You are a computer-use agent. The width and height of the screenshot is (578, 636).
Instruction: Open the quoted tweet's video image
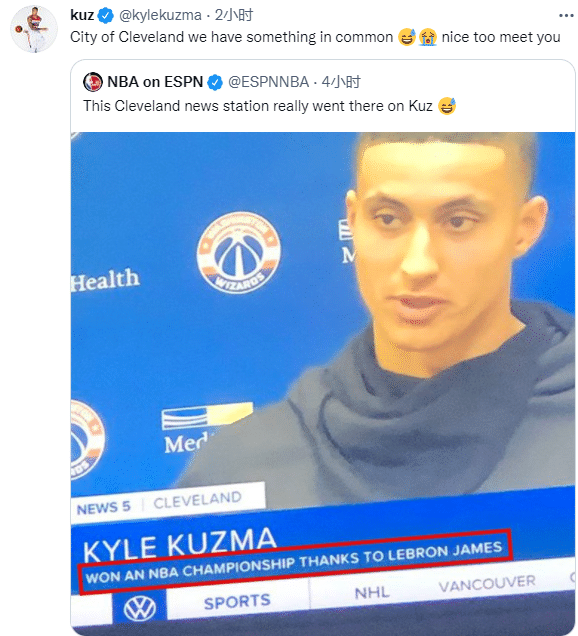point(323,383)
